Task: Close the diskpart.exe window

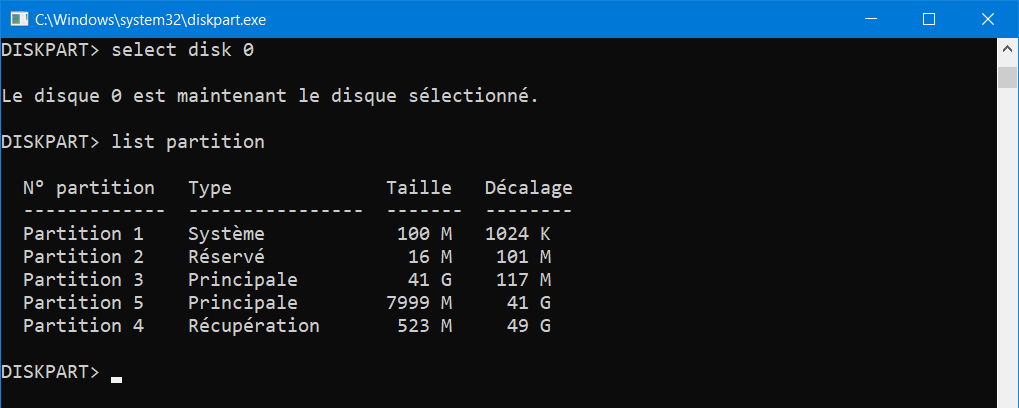Action: (987, 19)
